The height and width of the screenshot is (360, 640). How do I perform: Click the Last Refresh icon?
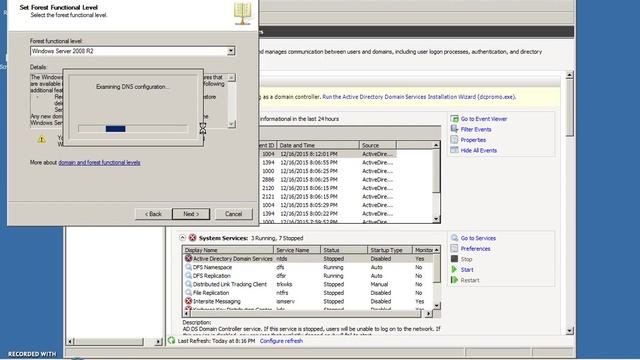coord(171,340)
